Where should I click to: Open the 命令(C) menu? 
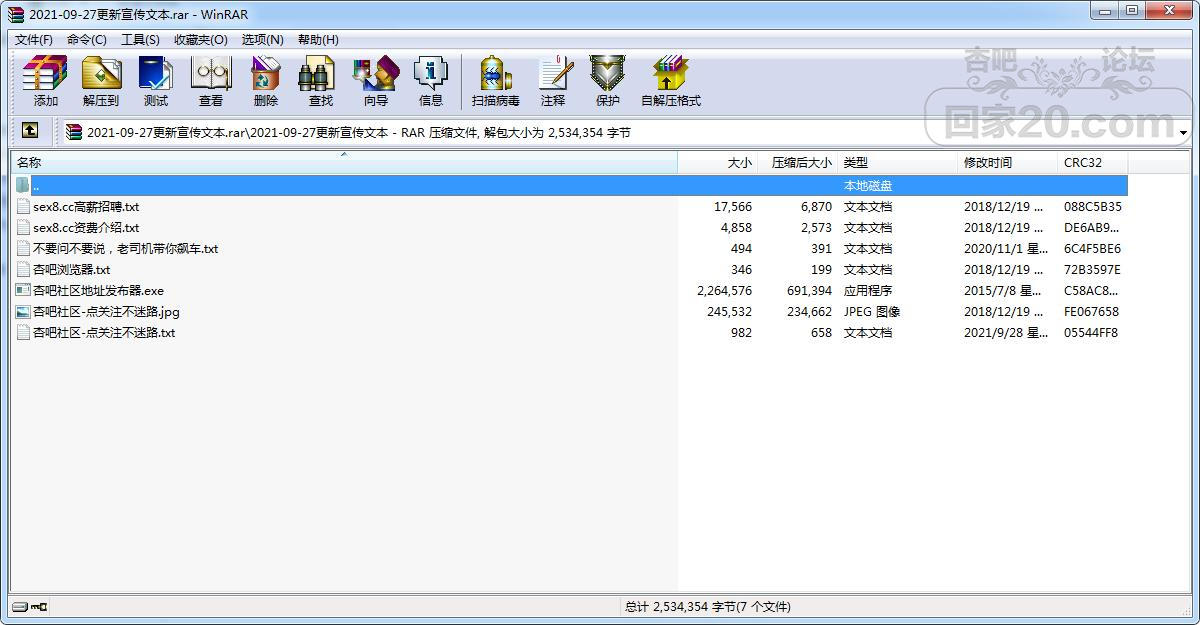[x=87, y=39]
